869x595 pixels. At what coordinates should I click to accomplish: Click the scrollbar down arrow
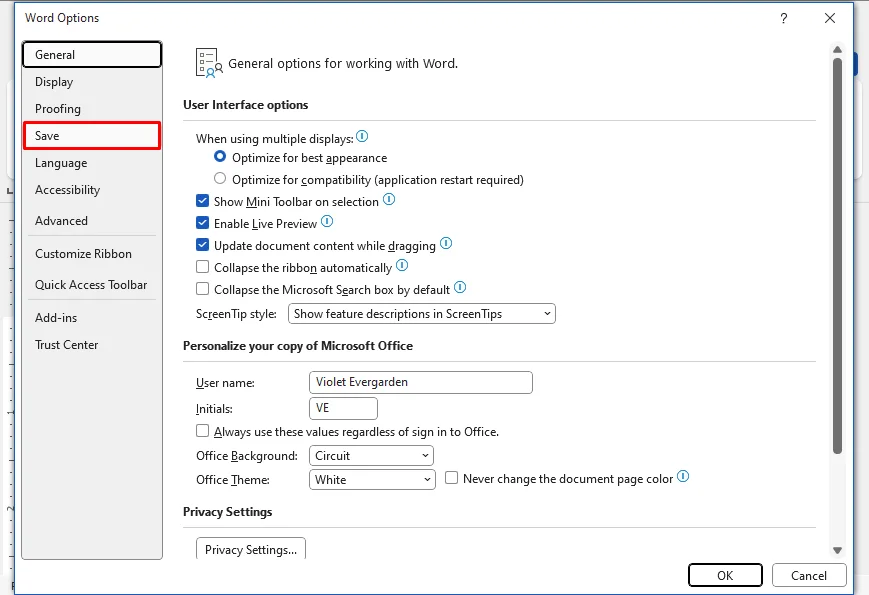(837, 550)
